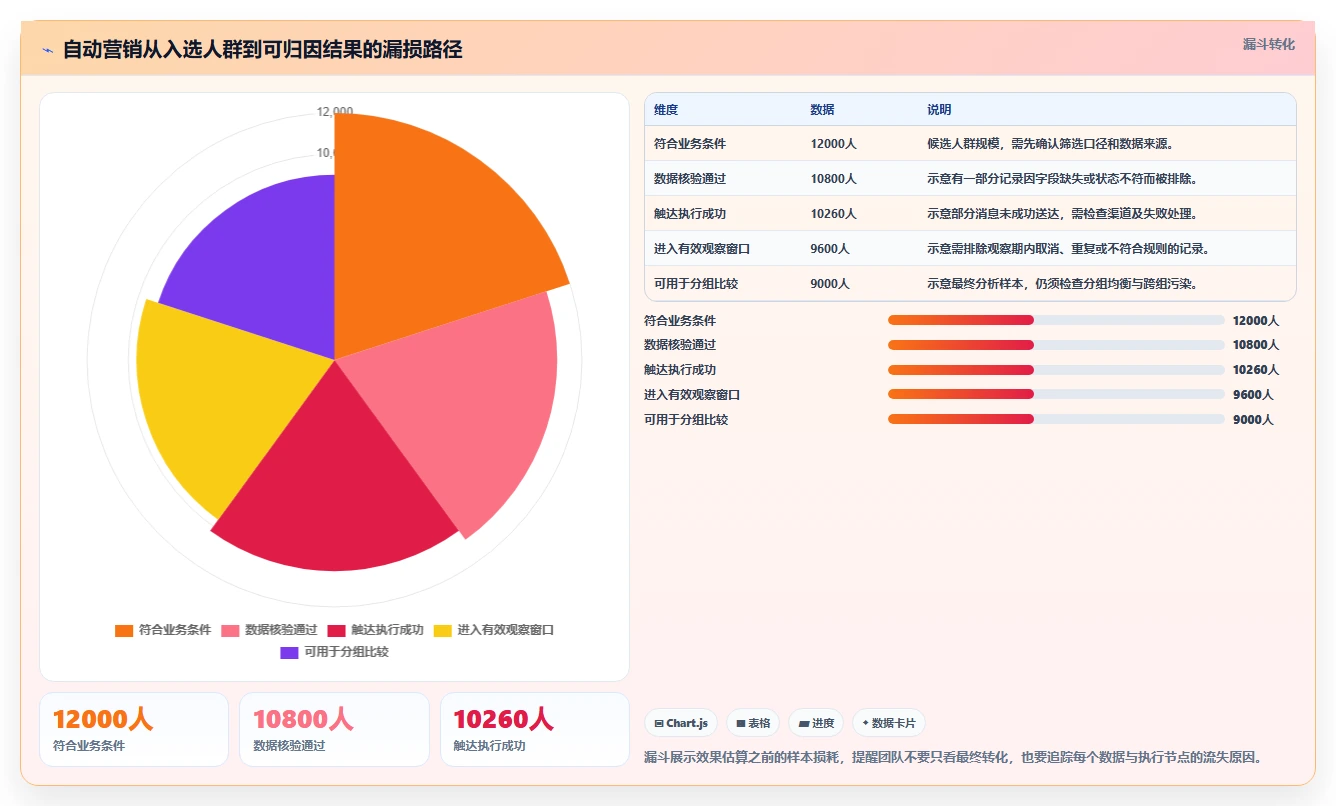This screenshot has height=806, width=1336.
Task: Click the progress bar for 触达执行成功
Action: [1056, 369]
